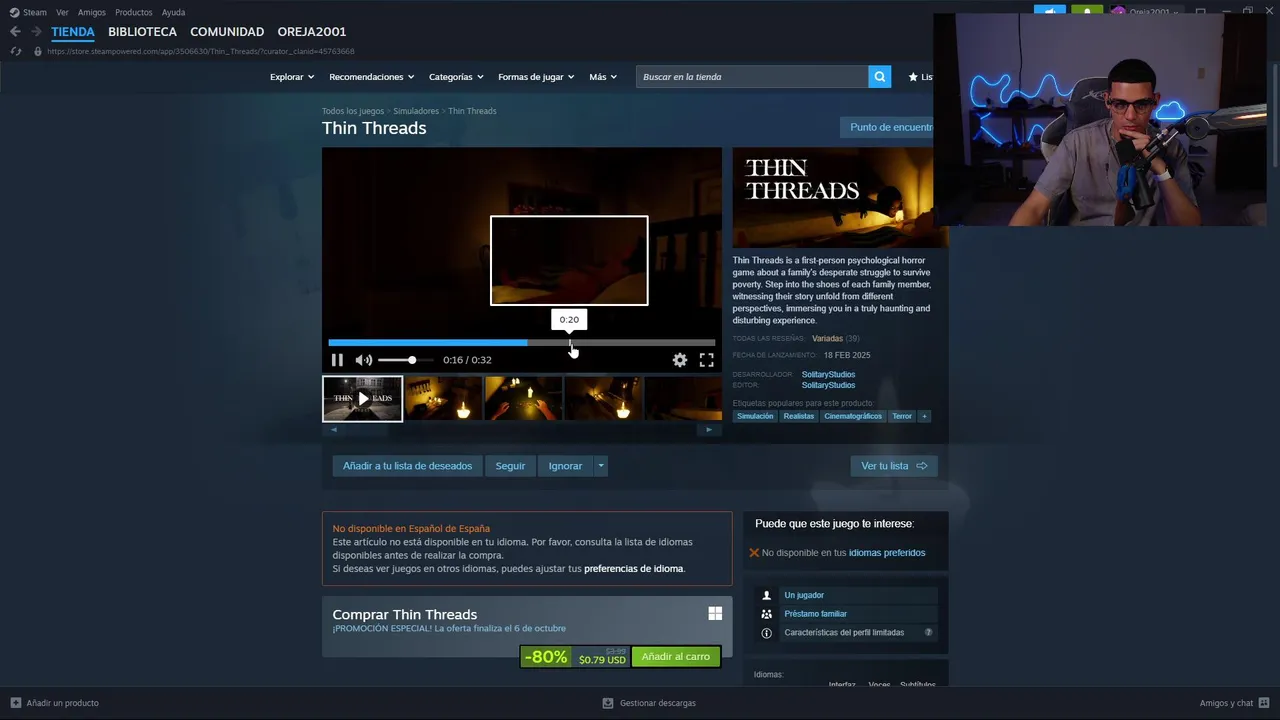Click the green Añadir al carro button
This screenshot has height=720, width=1280.
click(676, 657)
